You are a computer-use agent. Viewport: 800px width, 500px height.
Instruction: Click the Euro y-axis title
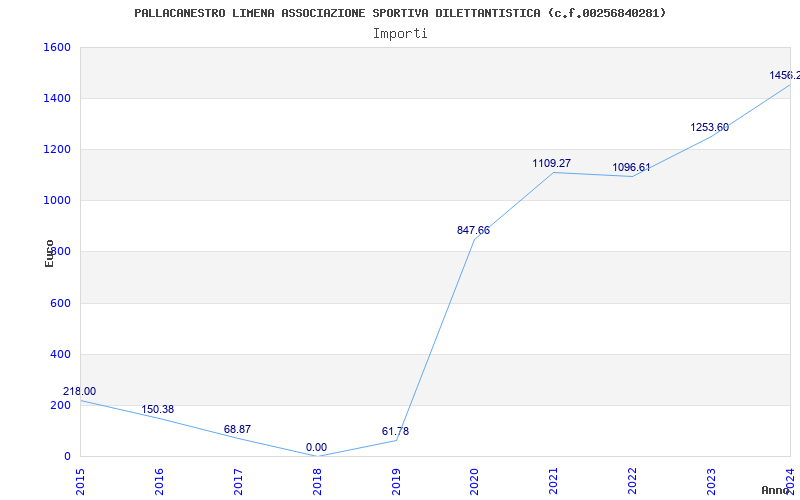pyautogui.click(x=49, y=254)
